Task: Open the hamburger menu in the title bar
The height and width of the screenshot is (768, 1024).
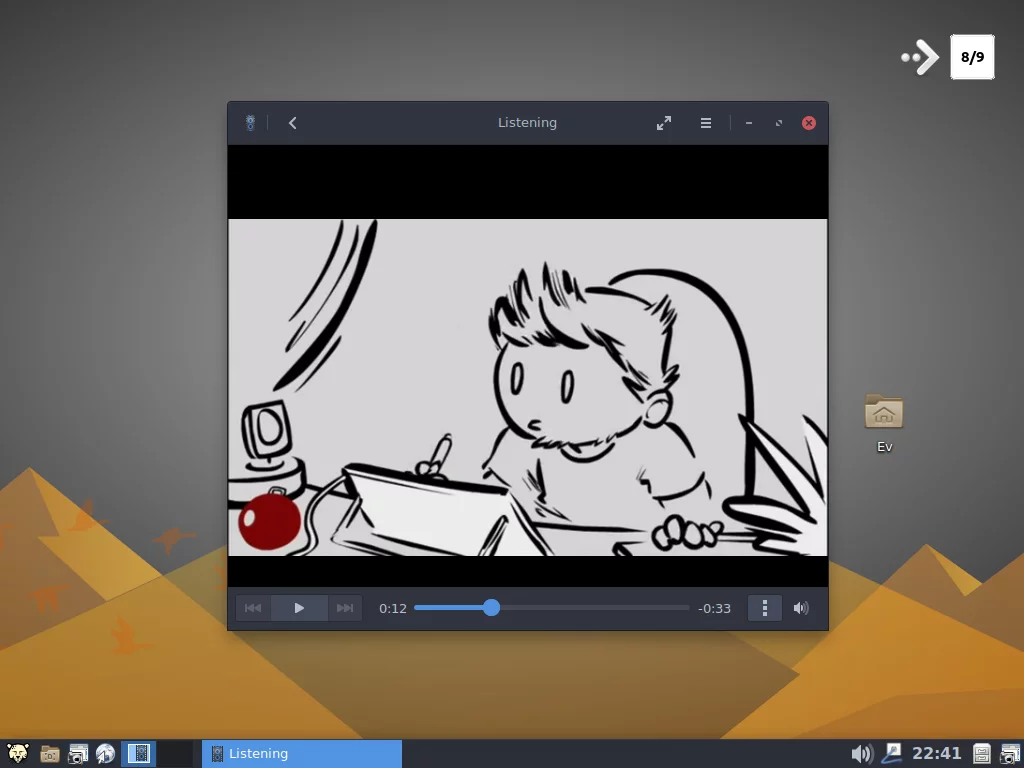Action: click(705, 122)
